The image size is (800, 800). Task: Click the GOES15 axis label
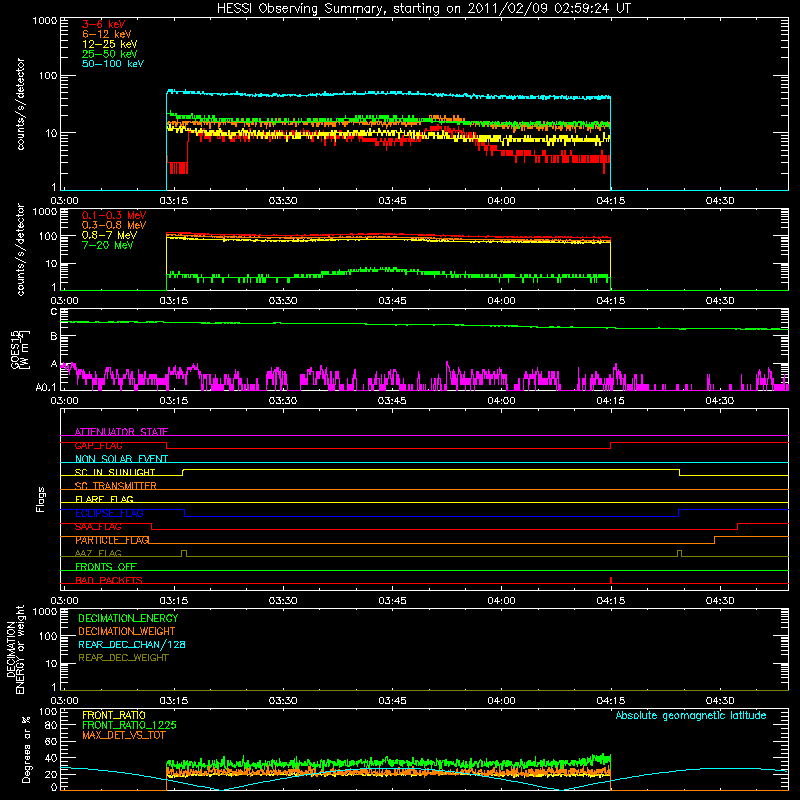(x=19, y=350)
